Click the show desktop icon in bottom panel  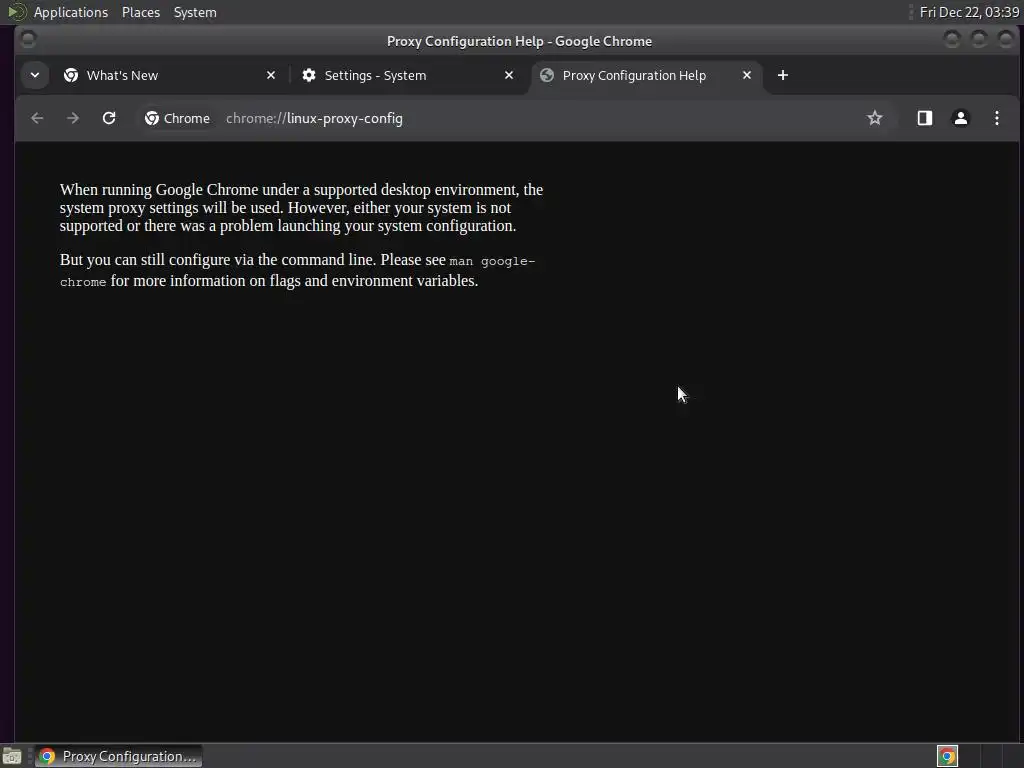(12, 756)
